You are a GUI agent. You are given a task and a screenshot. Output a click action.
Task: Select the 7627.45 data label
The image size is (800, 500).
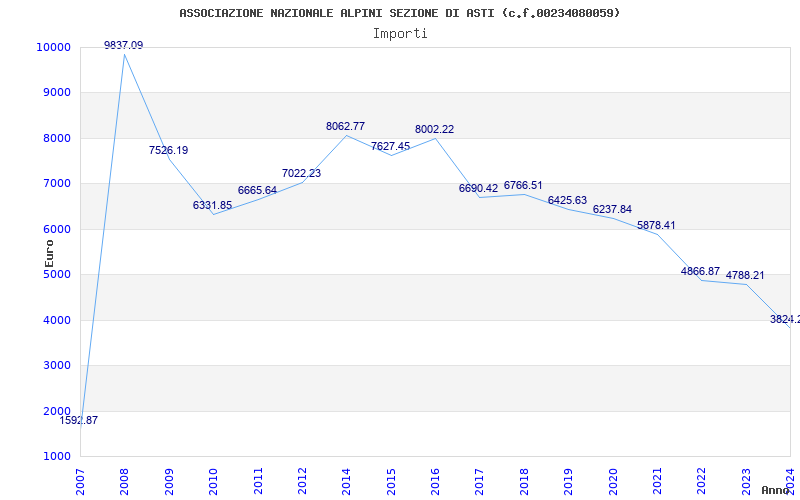tap(390, 146)
